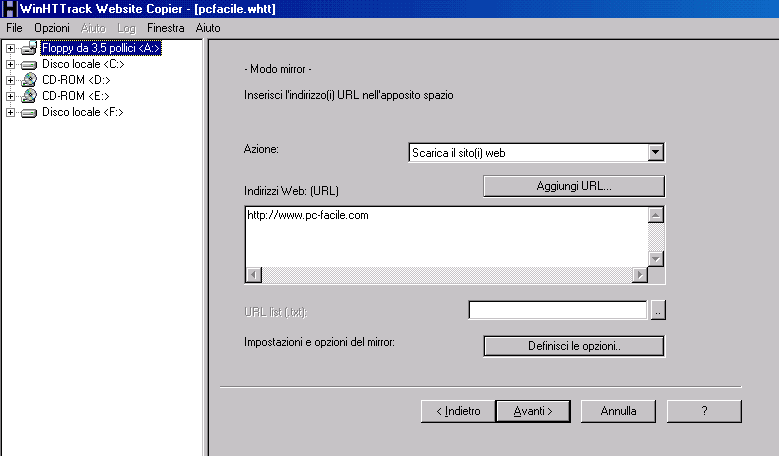779x456 pixels.
Task: Click the CD-ROM D: disc icon
Action: click(29, 80)
